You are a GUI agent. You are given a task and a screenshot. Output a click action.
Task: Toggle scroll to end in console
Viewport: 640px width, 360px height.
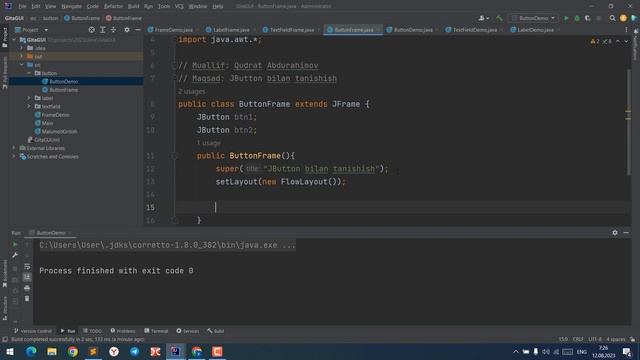click(x=27, y=277)
